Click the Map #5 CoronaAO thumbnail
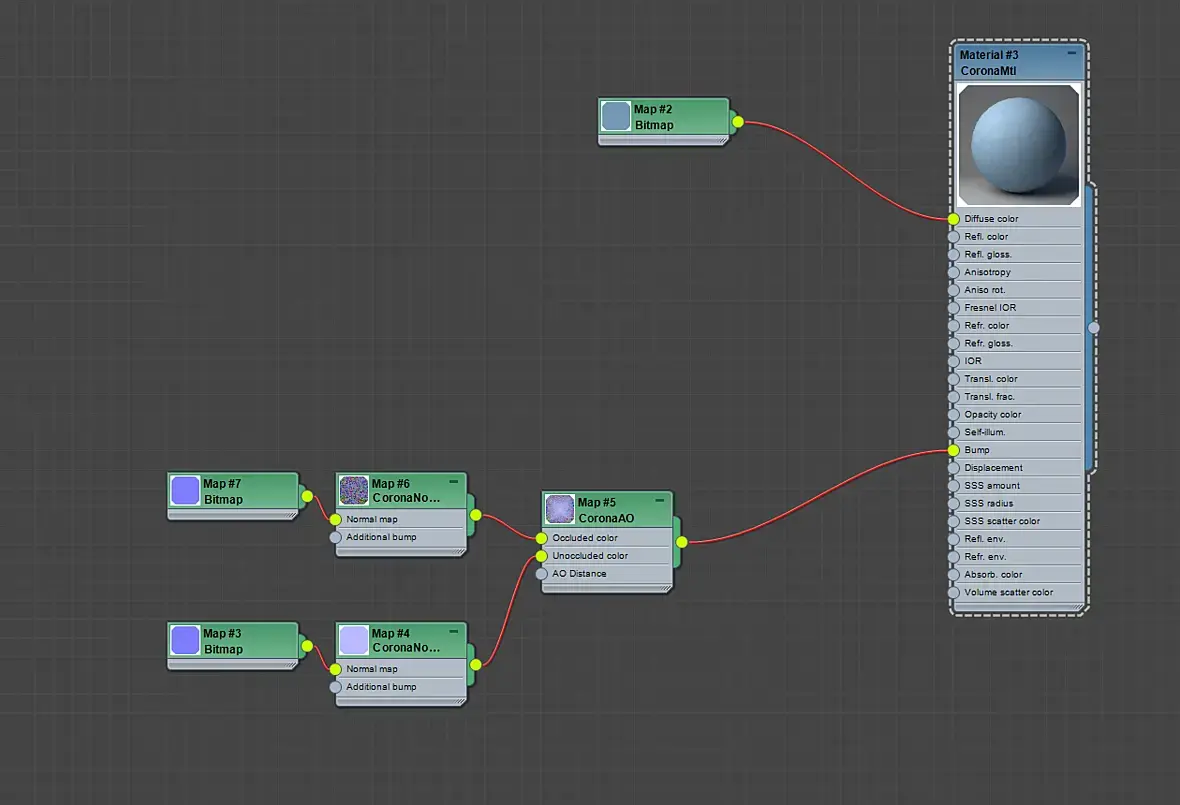The width and height of the screenshot is (1180, 805). 560,509
